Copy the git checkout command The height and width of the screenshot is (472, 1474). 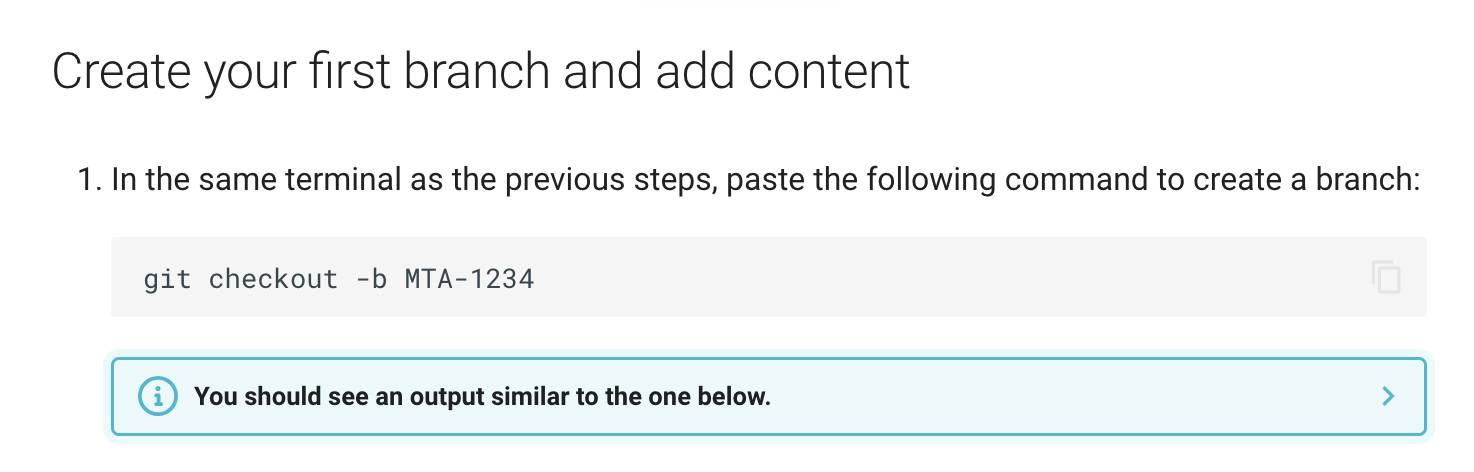click(x=1386, y=277)
